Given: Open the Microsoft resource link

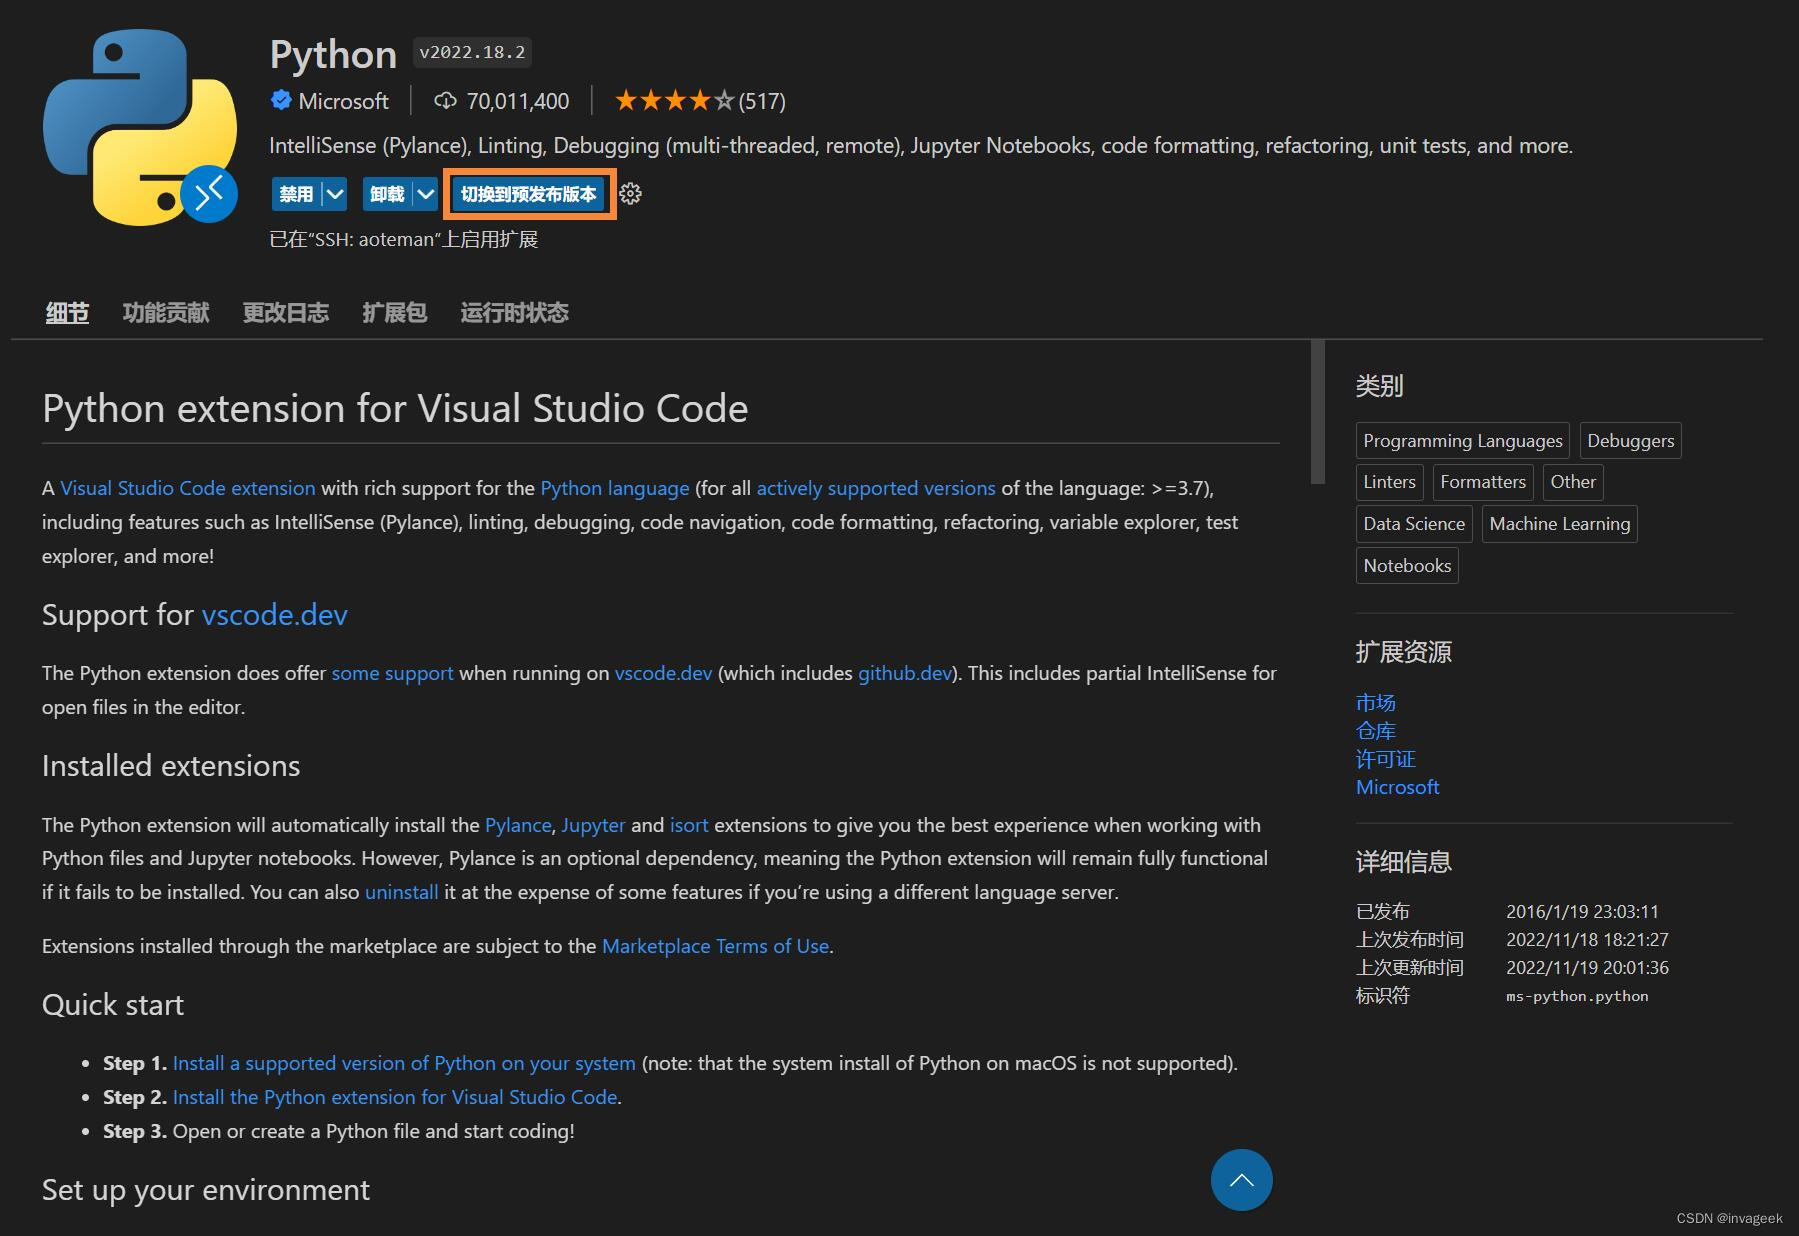Looking at the screenshot, I should [1398, 787].
